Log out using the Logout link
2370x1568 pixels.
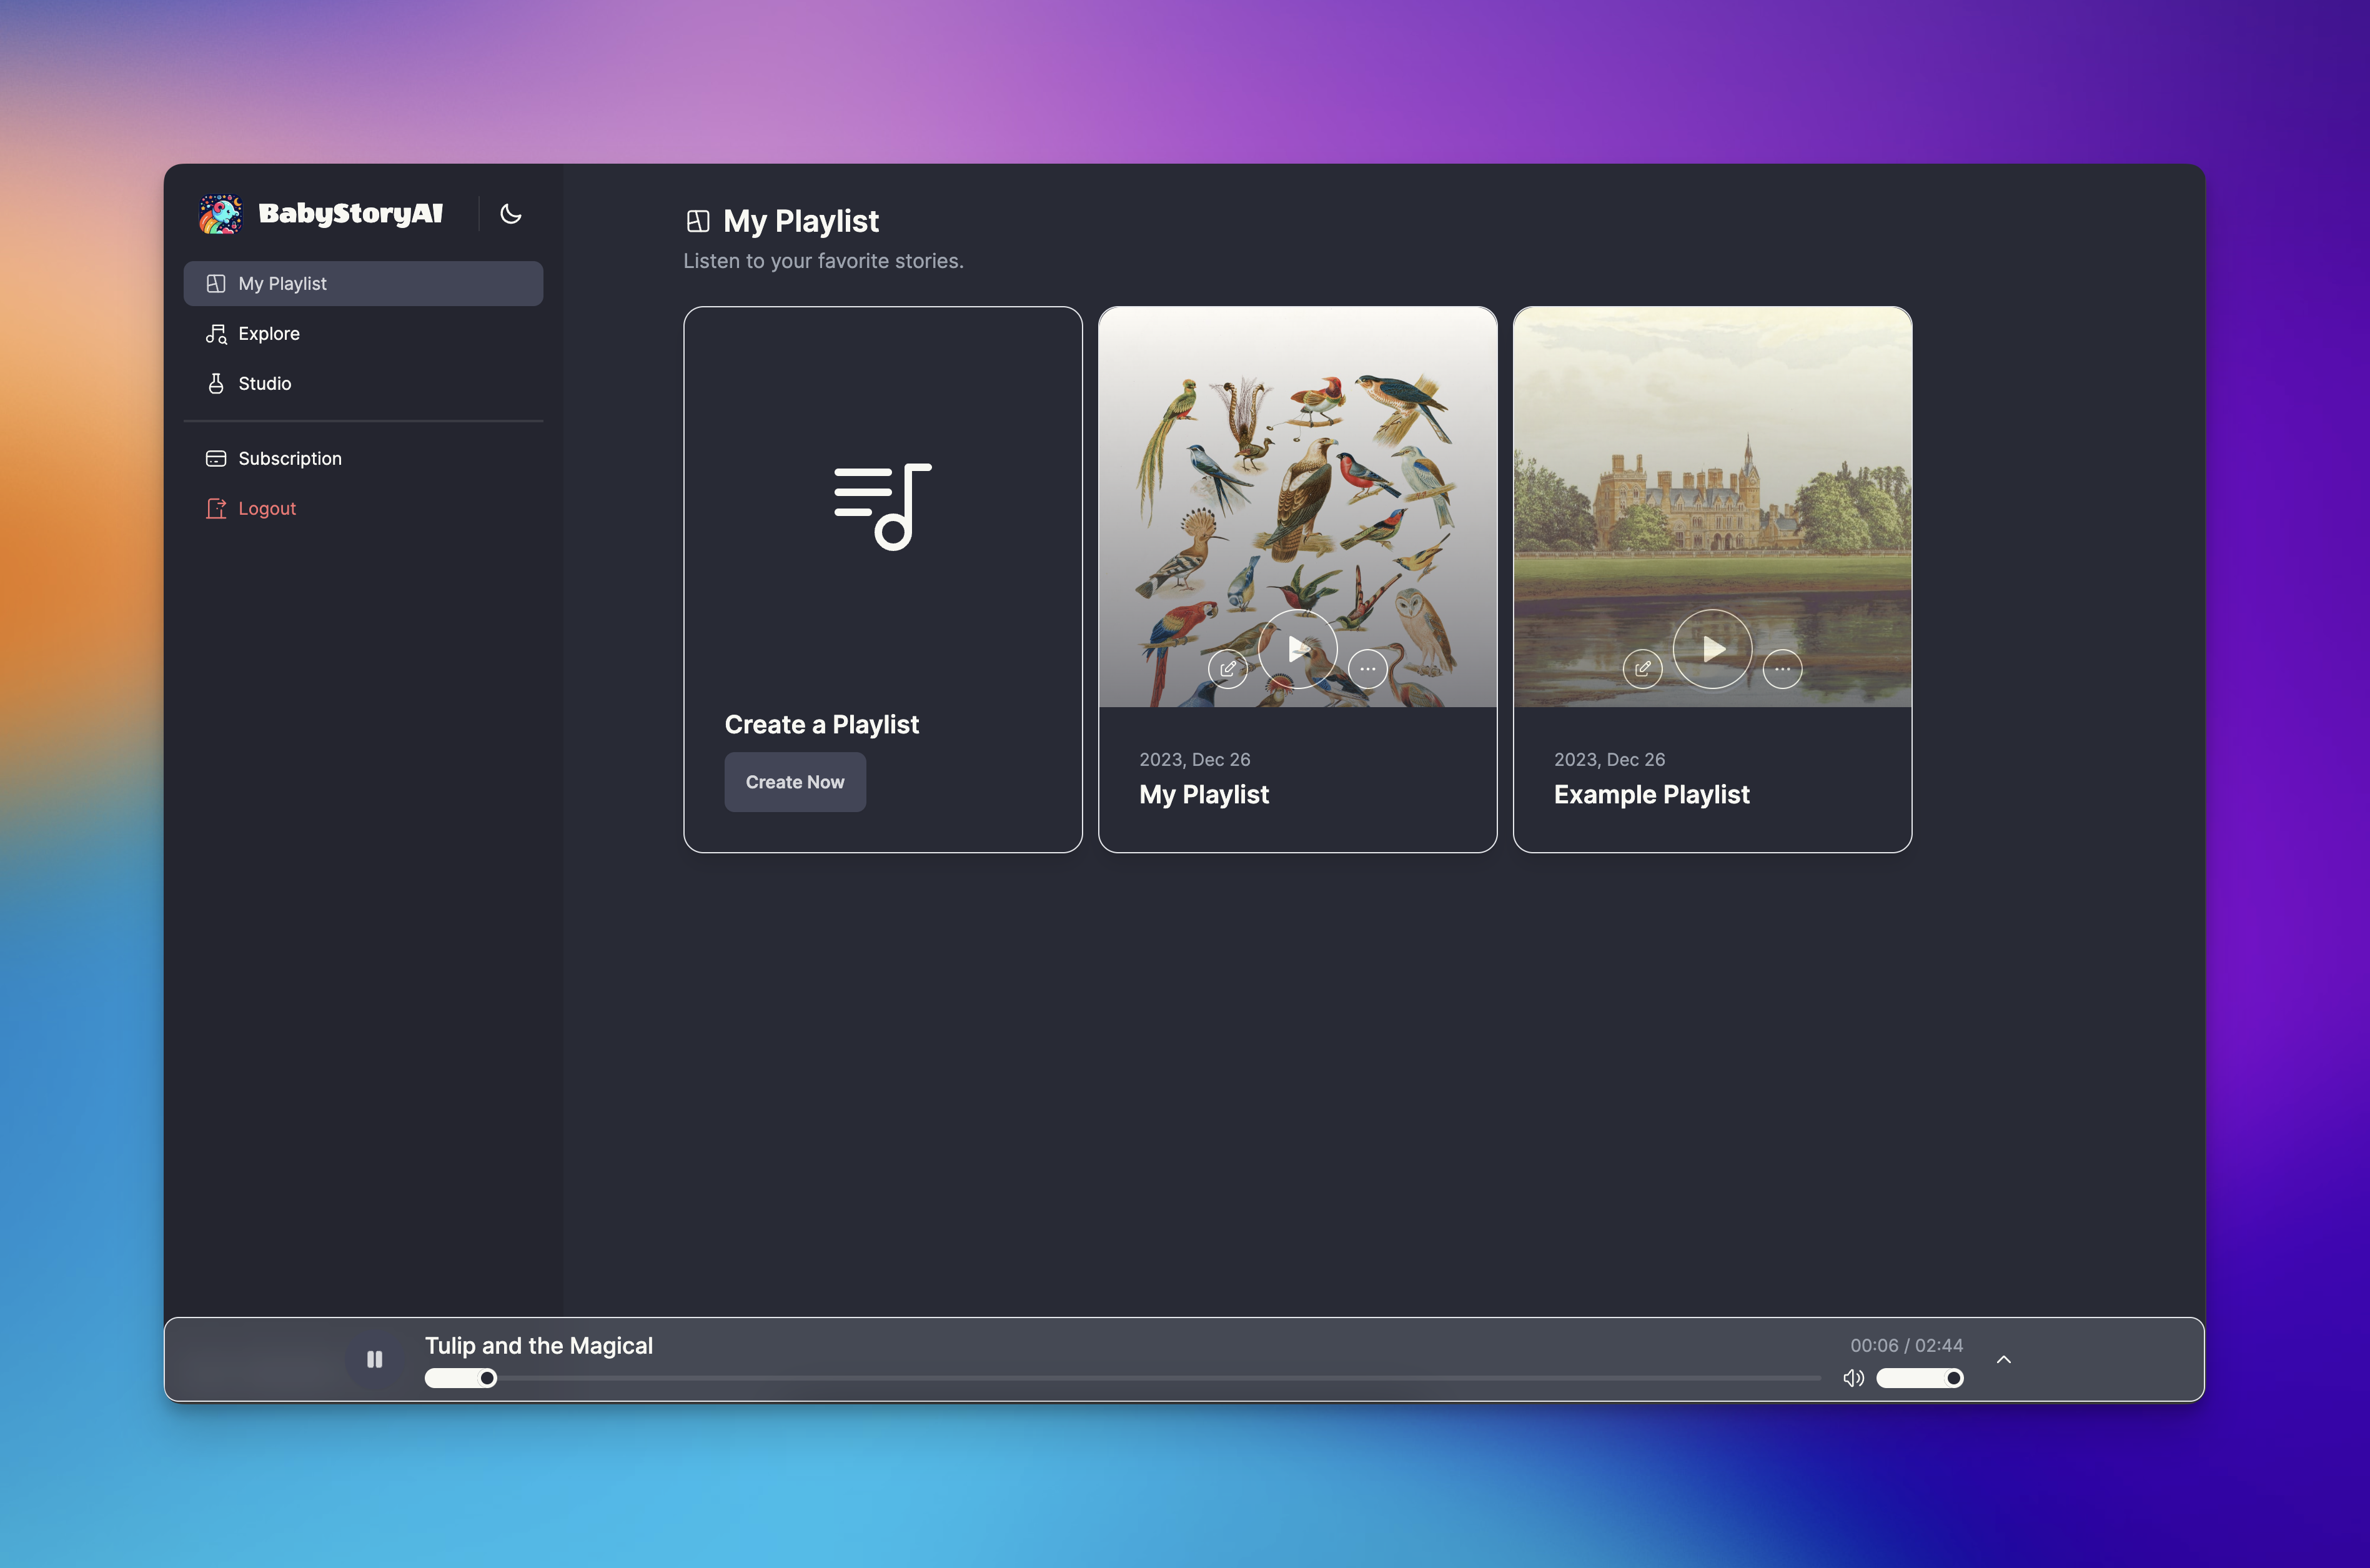(266, 509)
